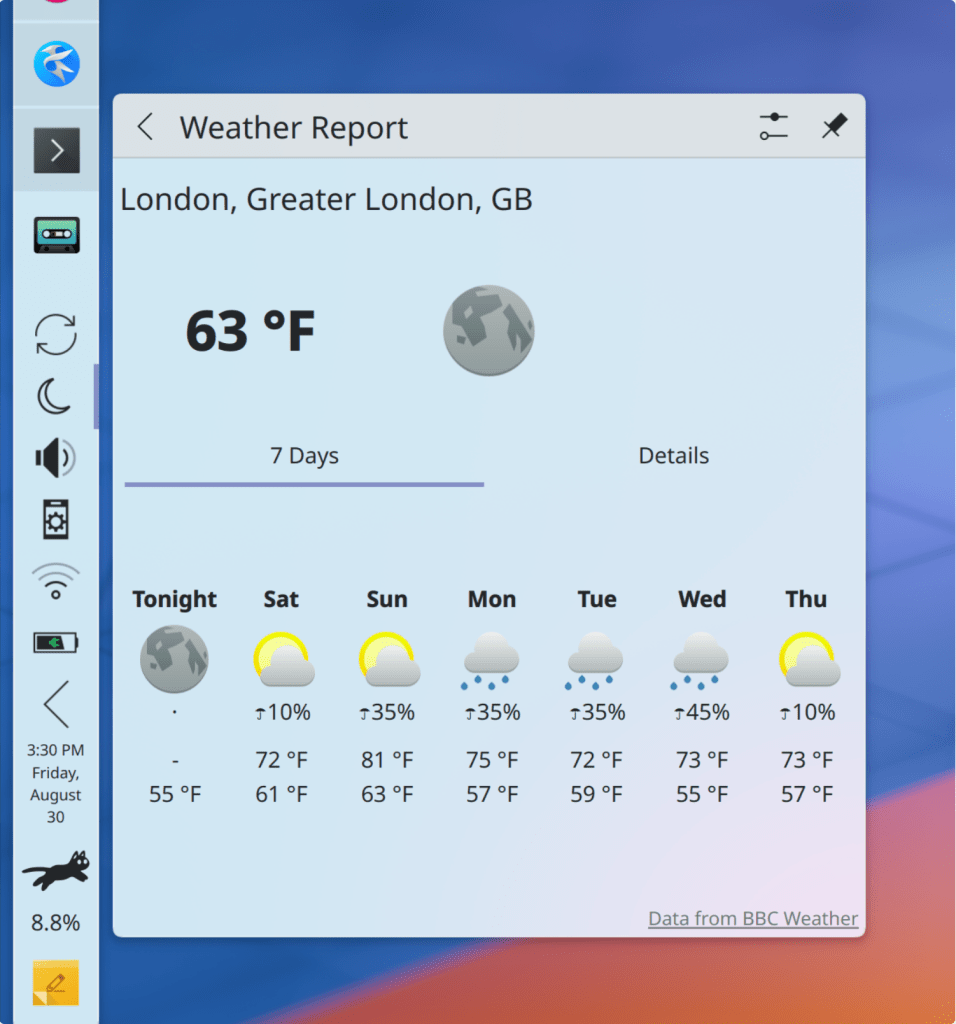Click the blue bird application icon
The width and height of the screenshot is (956, 1024).
(x=56, y=63)
